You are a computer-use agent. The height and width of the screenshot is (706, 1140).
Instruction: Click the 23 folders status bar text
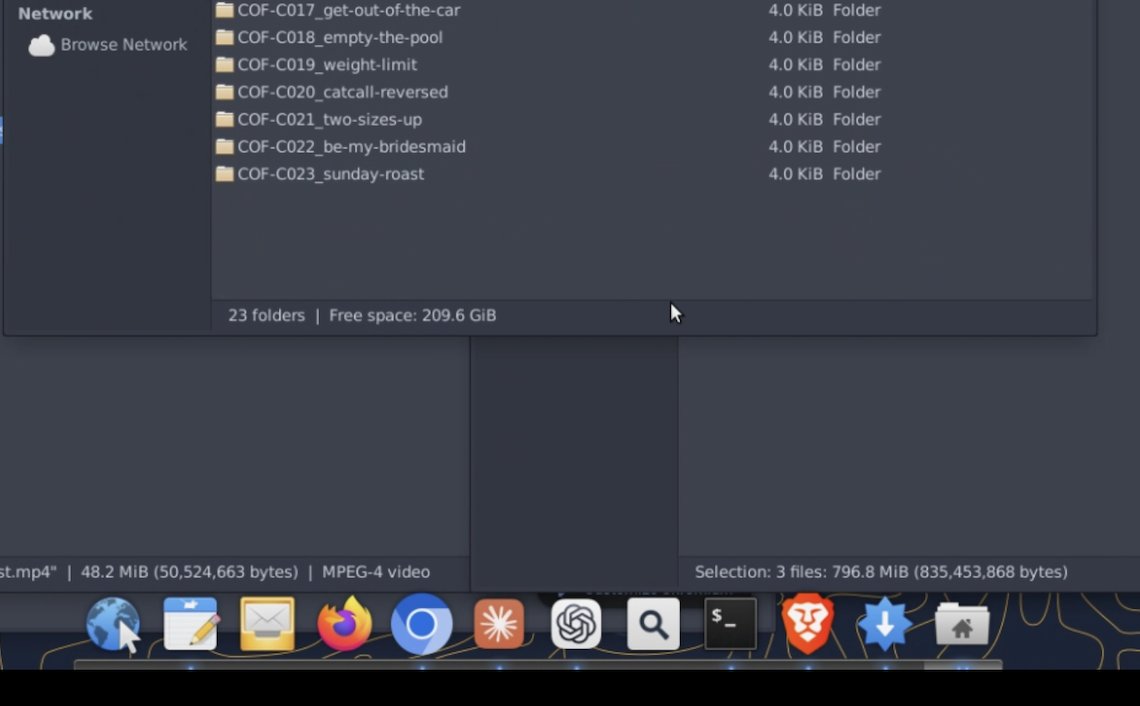(x=266, y=316)
